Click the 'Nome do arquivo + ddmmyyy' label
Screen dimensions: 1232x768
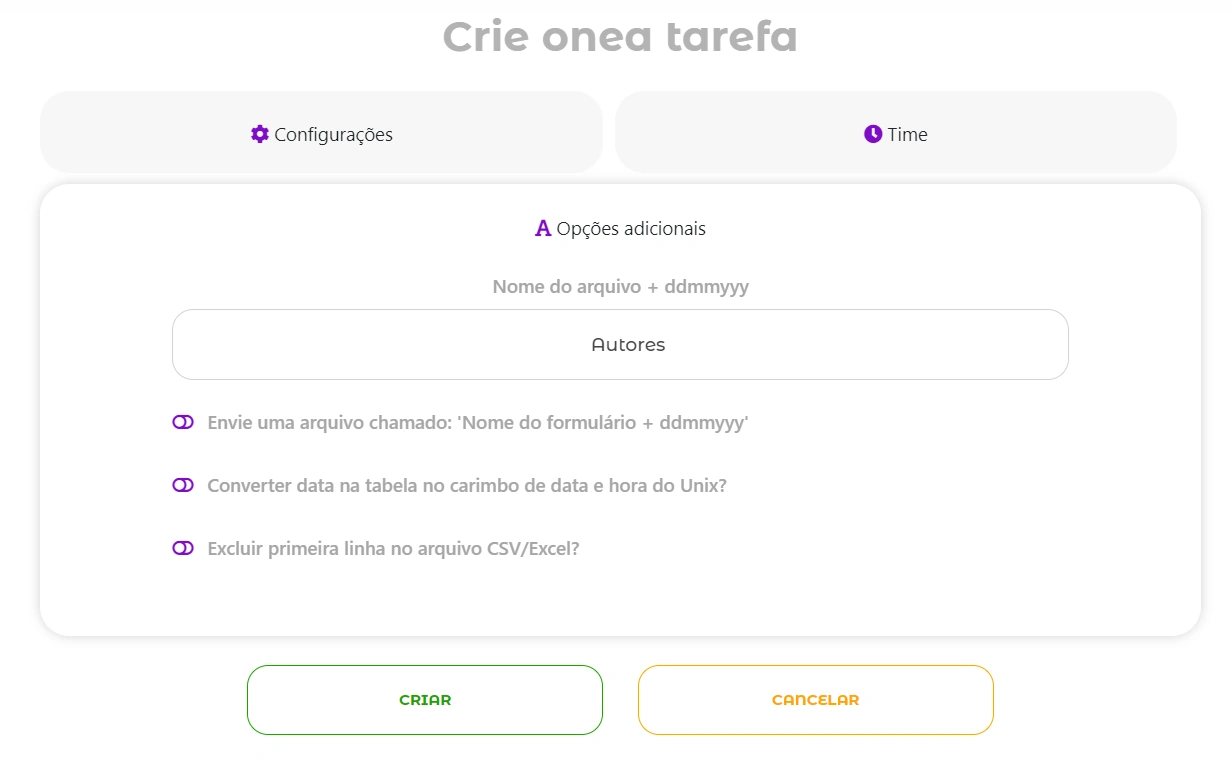pos(621,287)
